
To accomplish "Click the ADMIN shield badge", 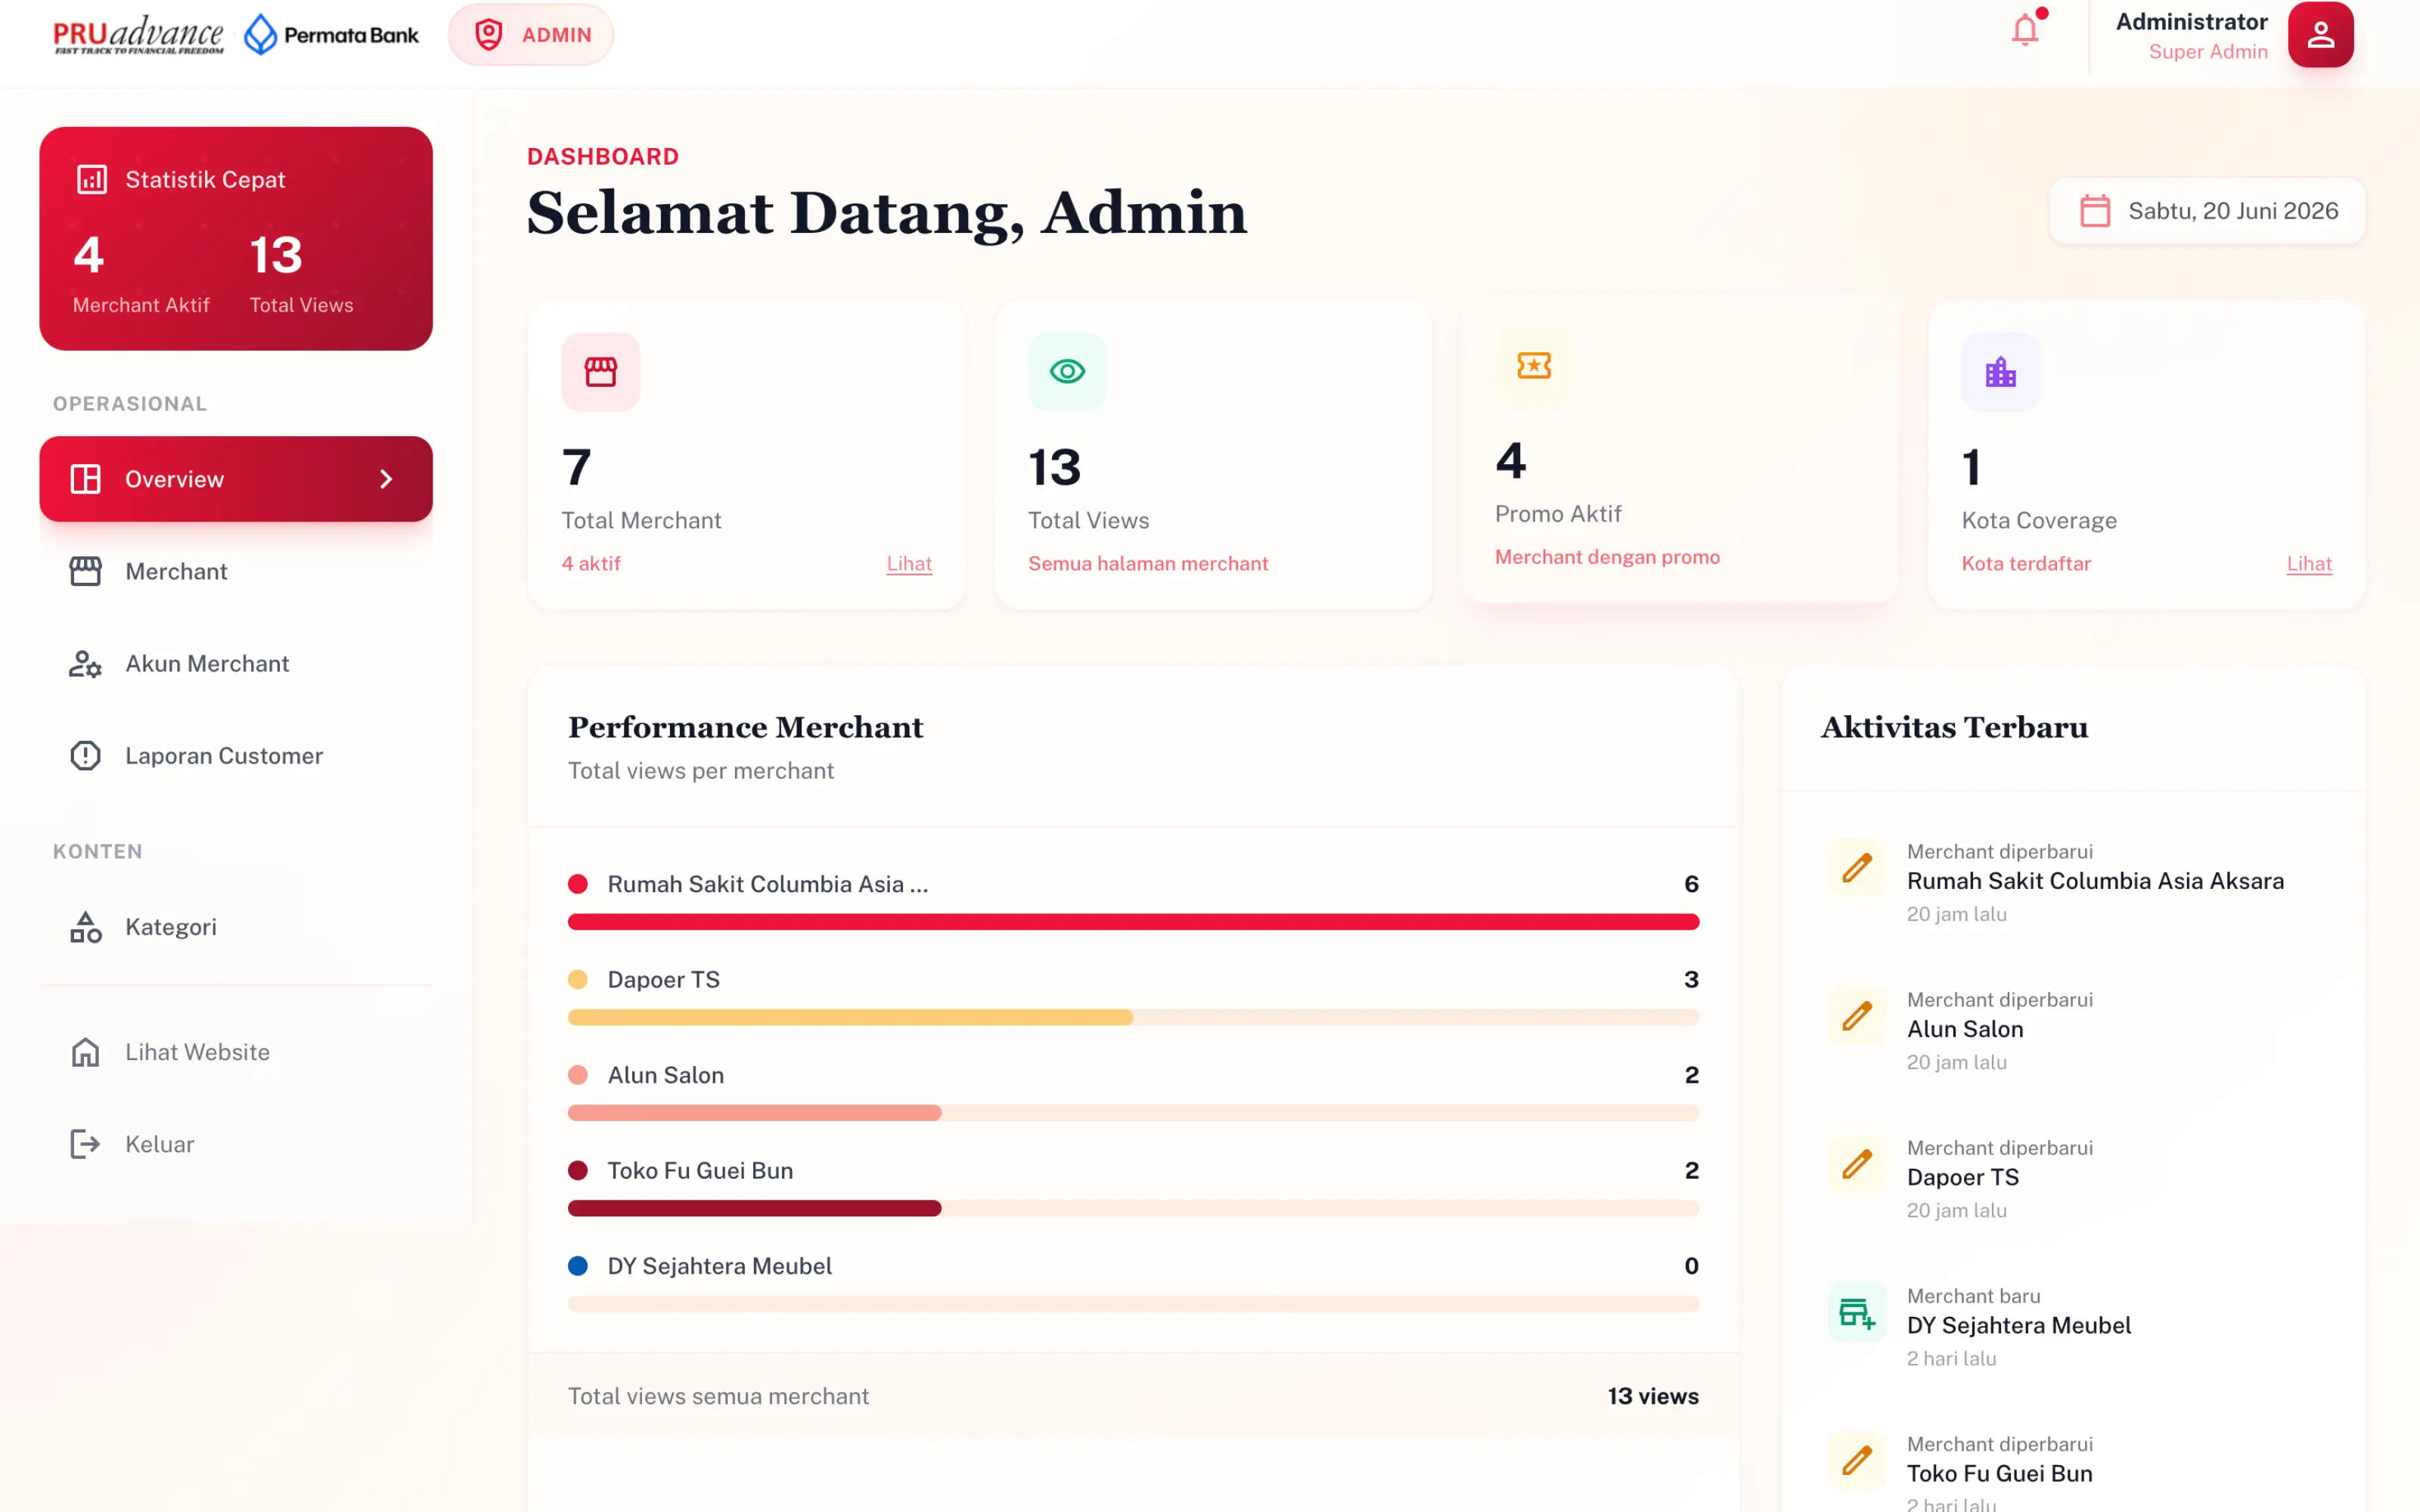I will click(531, 35).
